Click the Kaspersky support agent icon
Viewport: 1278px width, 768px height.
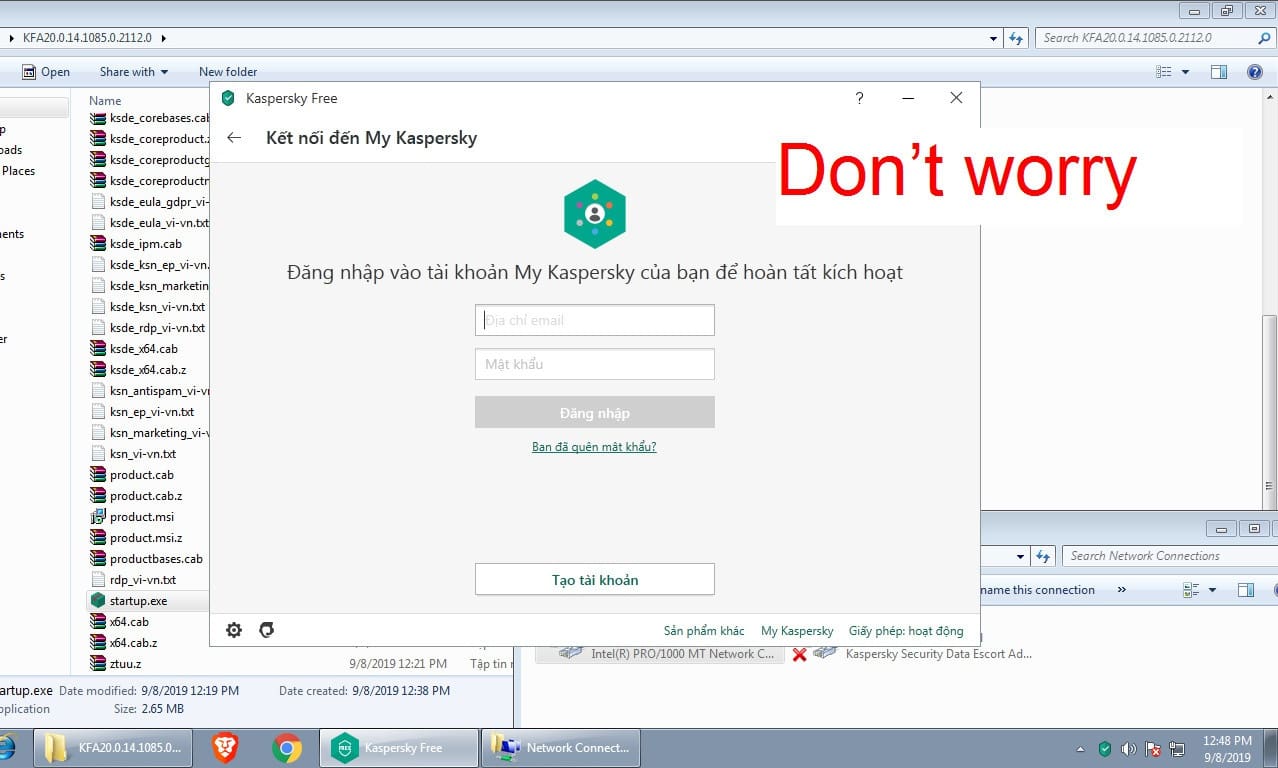click(266, 630)
